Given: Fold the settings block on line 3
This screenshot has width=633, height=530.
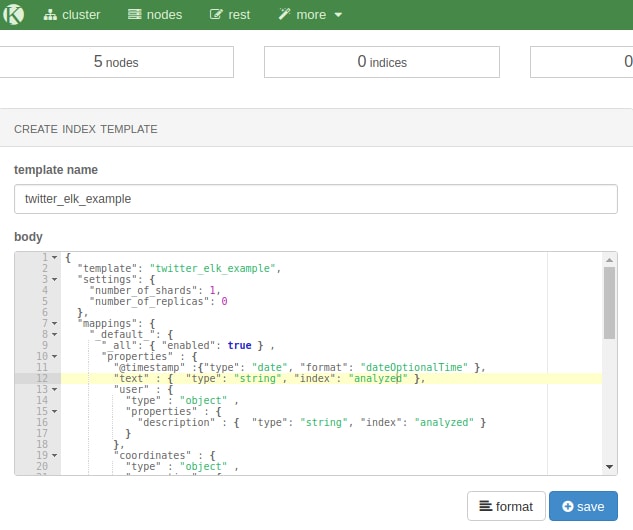Looking at the screenshot, I should 54,279.
